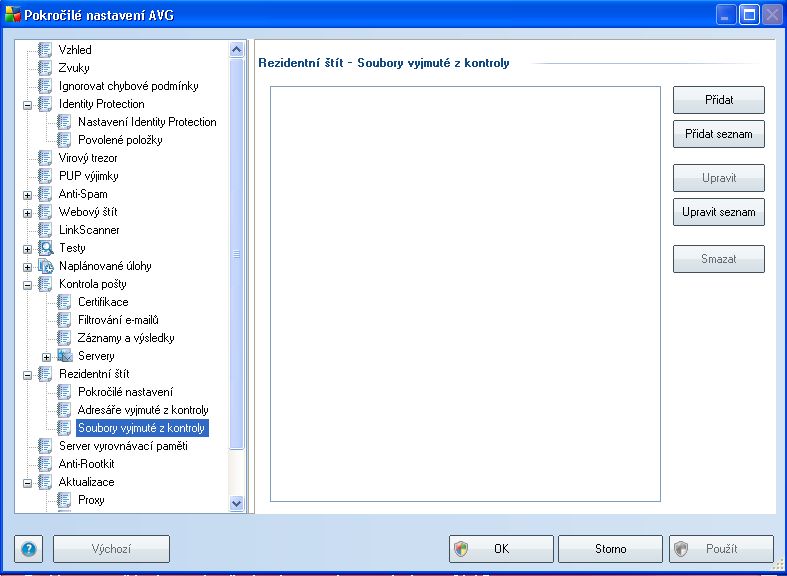This screenshot has height=576, width=787.
Task: Open Virový trezor settings
Action: pyautogui.click(x=88, y=158)
